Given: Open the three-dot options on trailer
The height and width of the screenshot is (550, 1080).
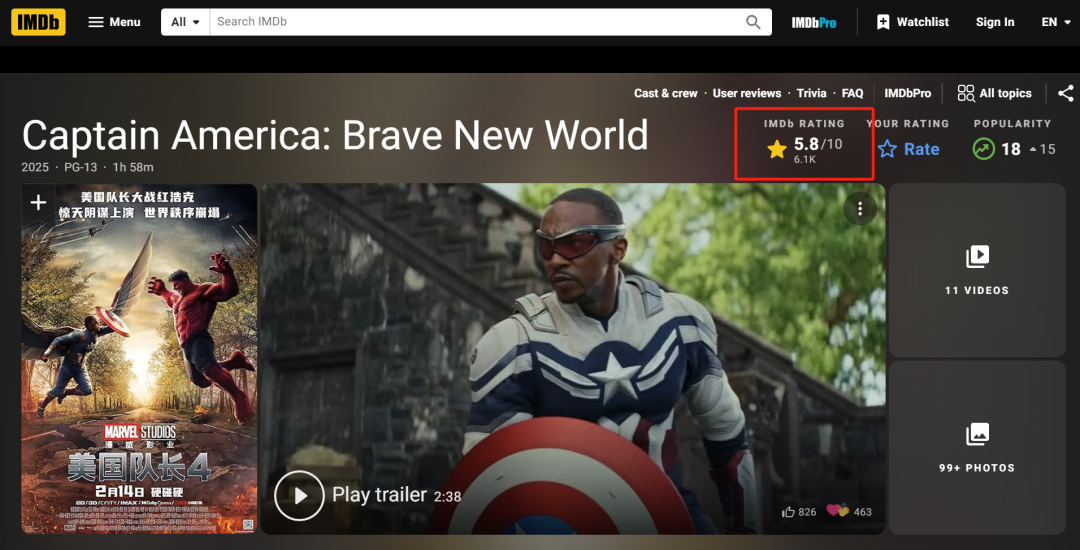Looking at the screenshot, I should click(860, 209).
